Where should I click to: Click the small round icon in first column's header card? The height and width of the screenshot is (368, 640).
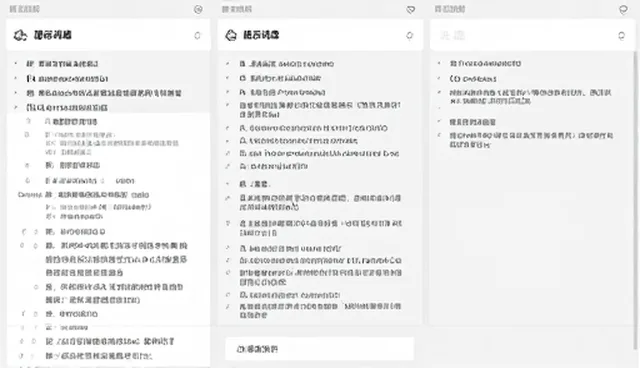(198, 35)
